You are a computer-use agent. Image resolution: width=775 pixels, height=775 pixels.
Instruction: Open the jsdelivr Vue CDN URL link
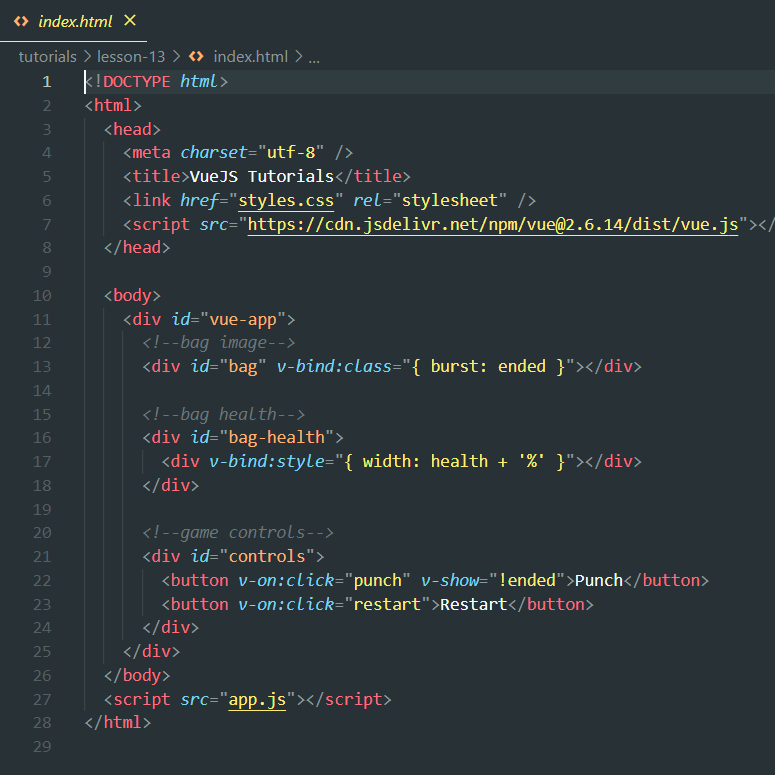492,224
